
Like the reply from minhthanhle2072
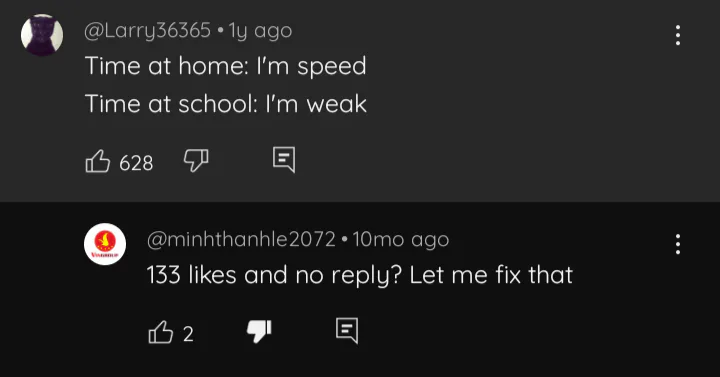click(x=161, y=332)
